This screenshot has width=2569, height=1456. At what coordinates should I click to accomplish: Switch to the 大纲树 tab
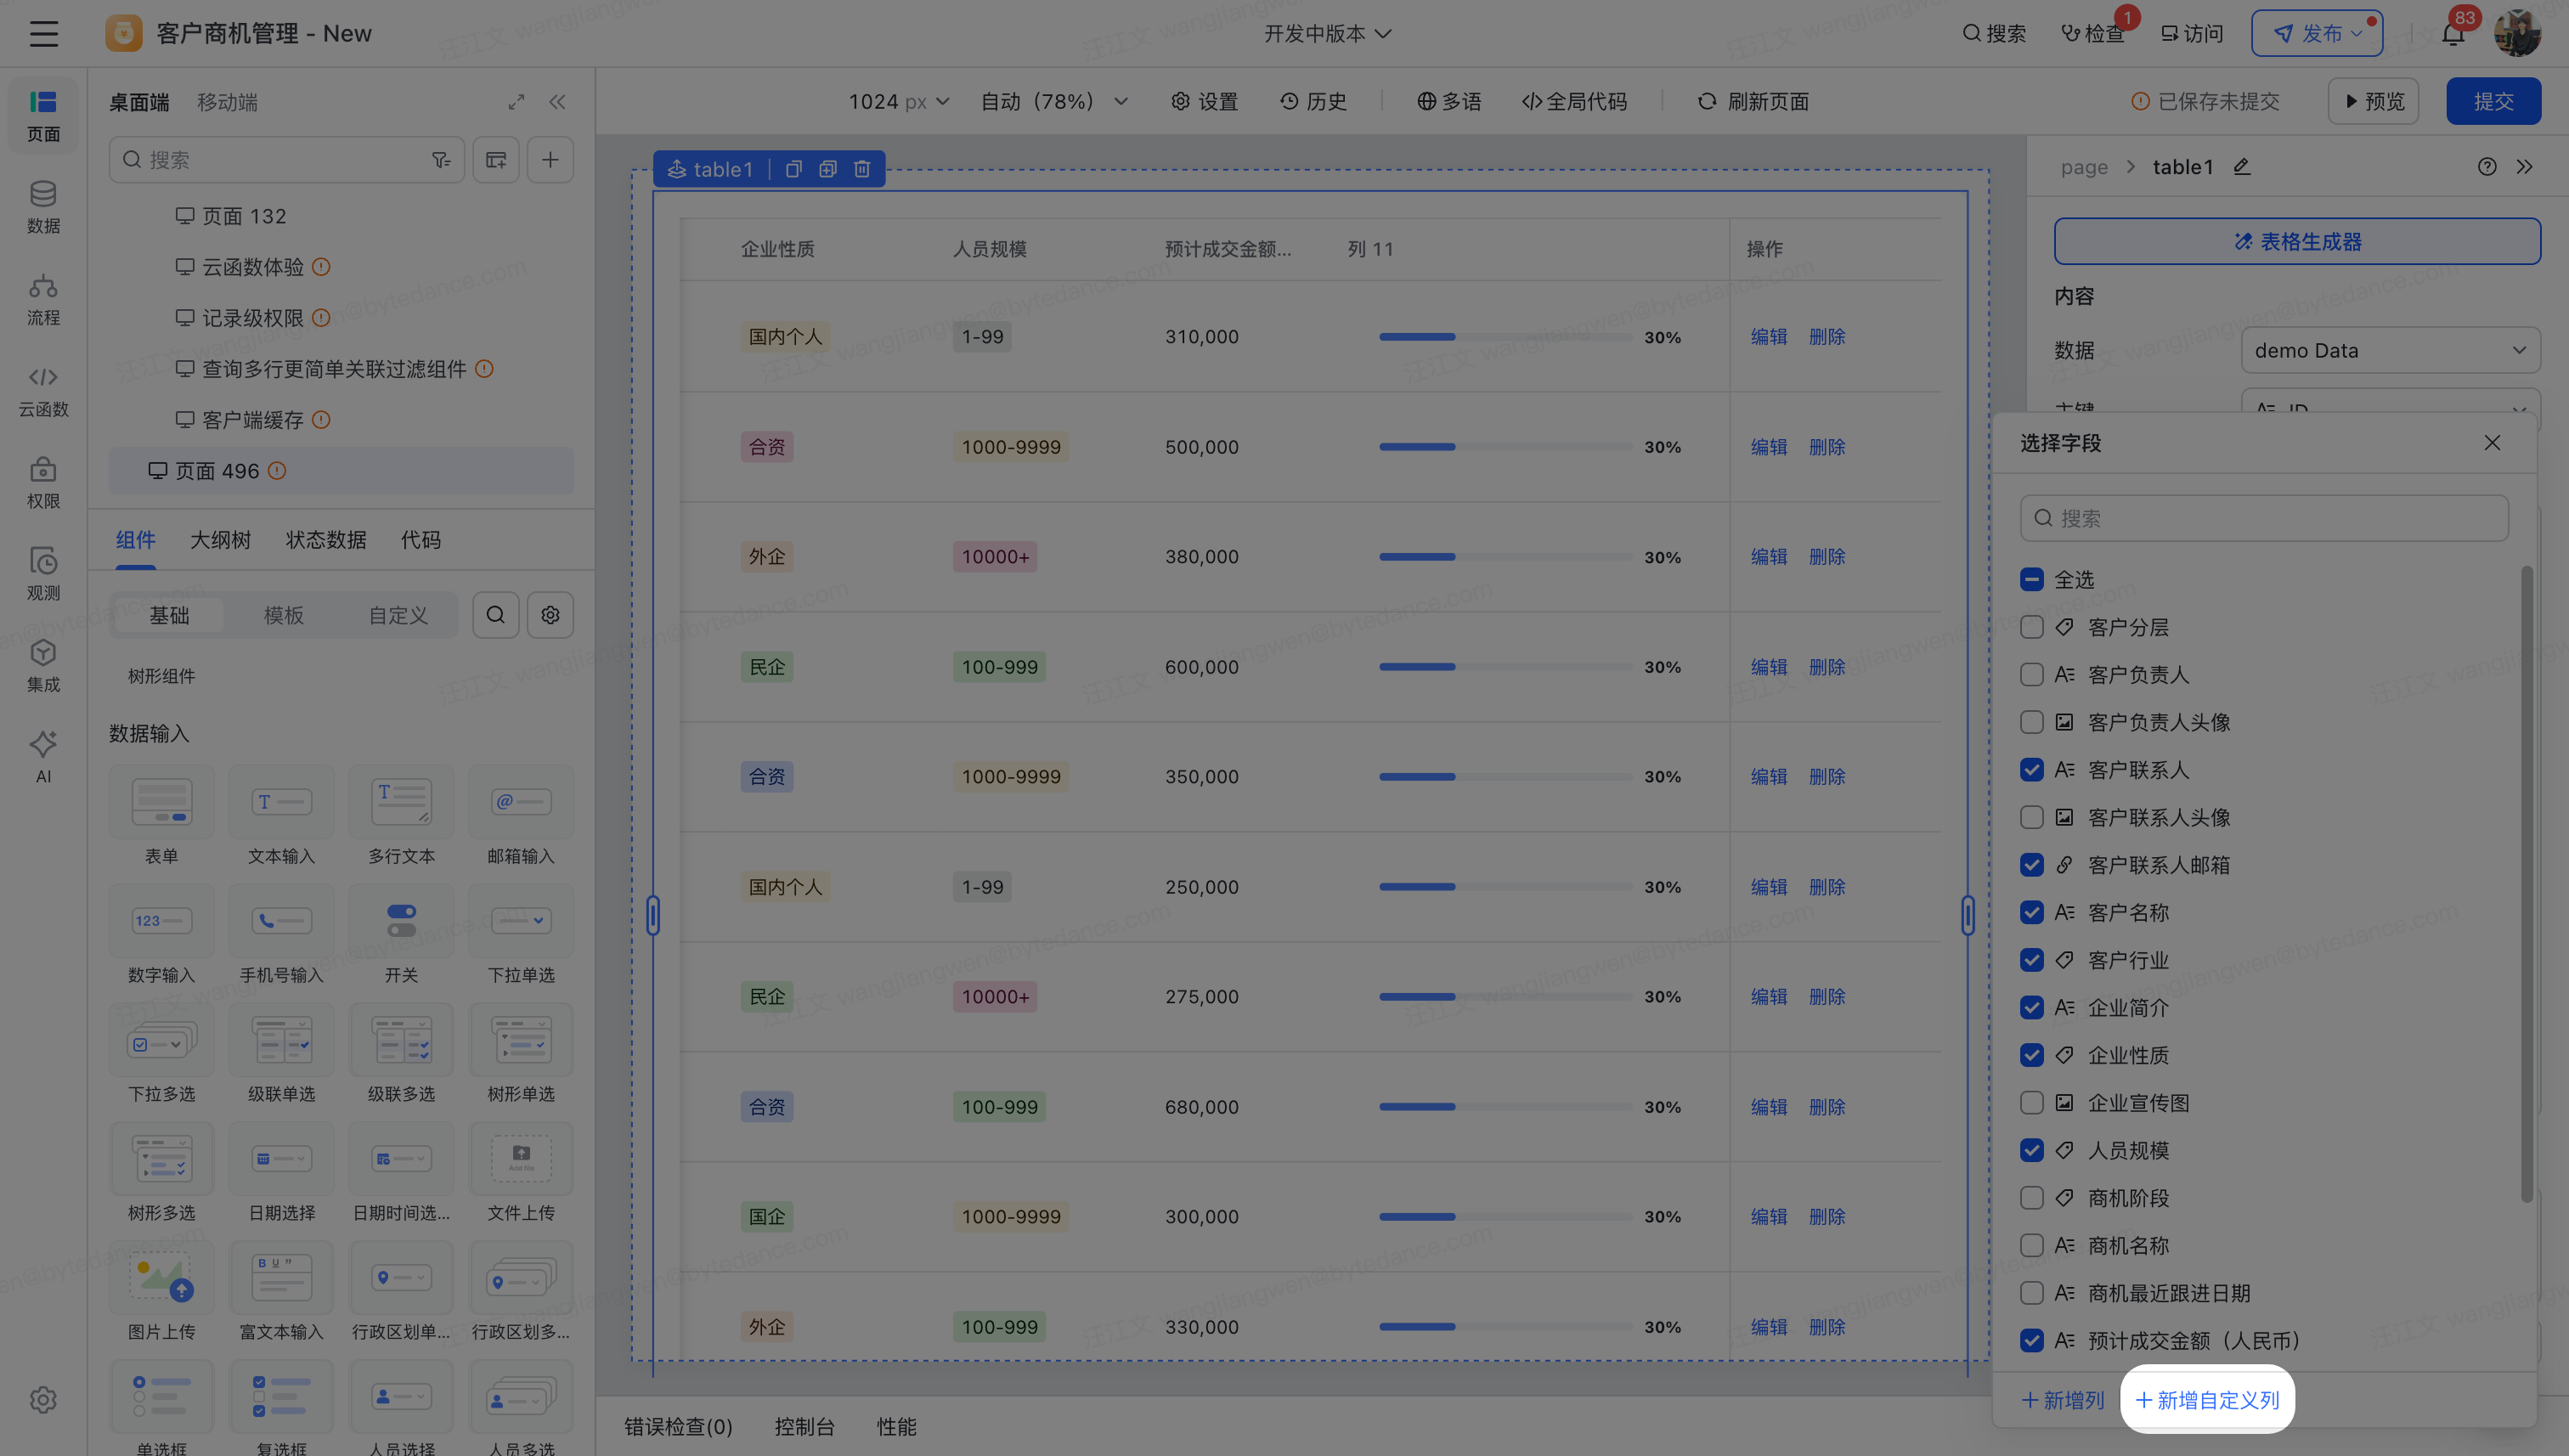(x=220, y=540)
